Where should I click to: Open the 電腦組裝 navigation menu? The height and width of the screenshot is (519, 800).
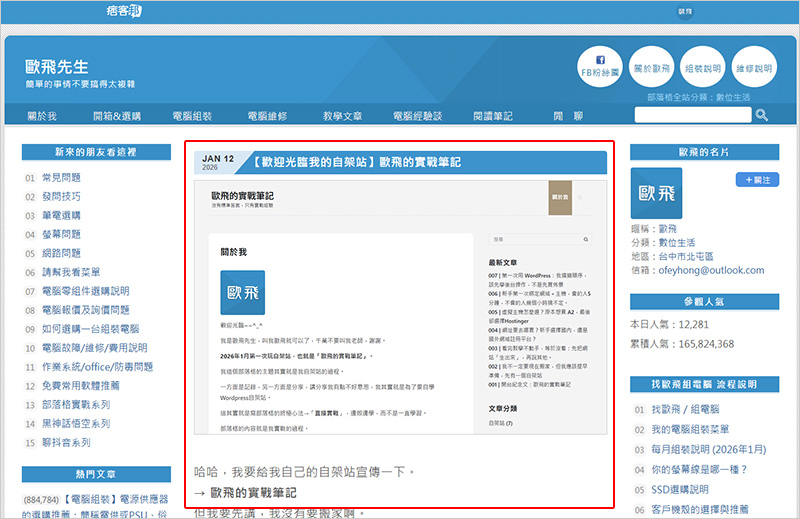click(192, 116)
